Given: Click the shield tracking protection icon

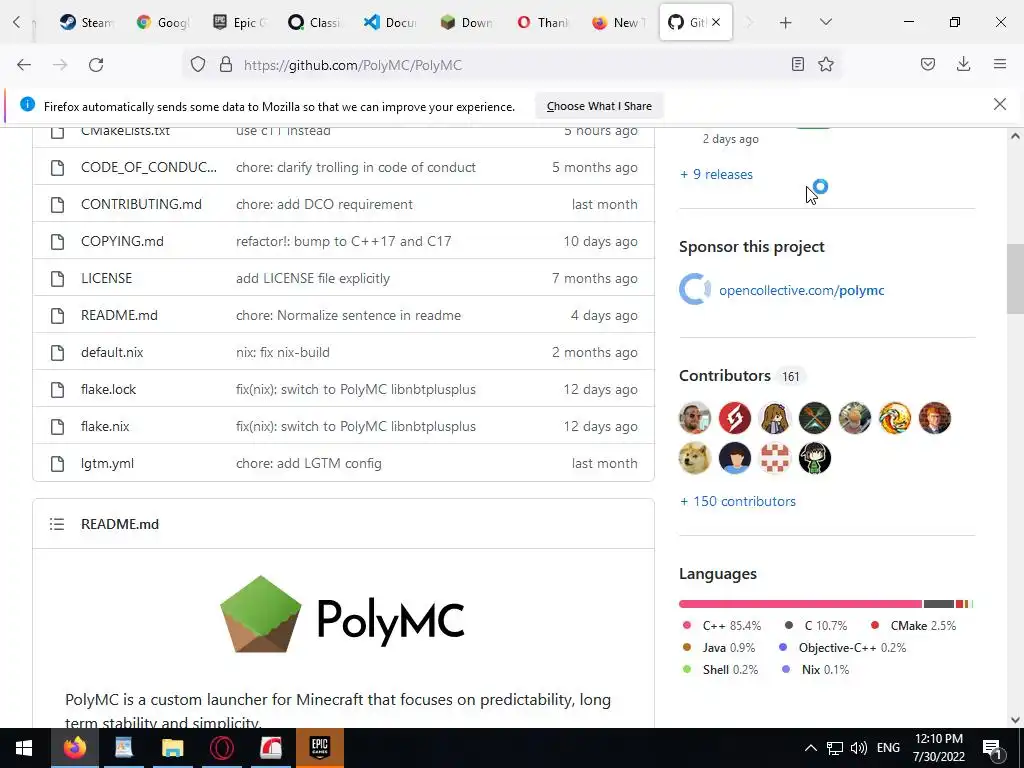Looking at the screenshot, I should pyautogui.click(x=198, y=64).
